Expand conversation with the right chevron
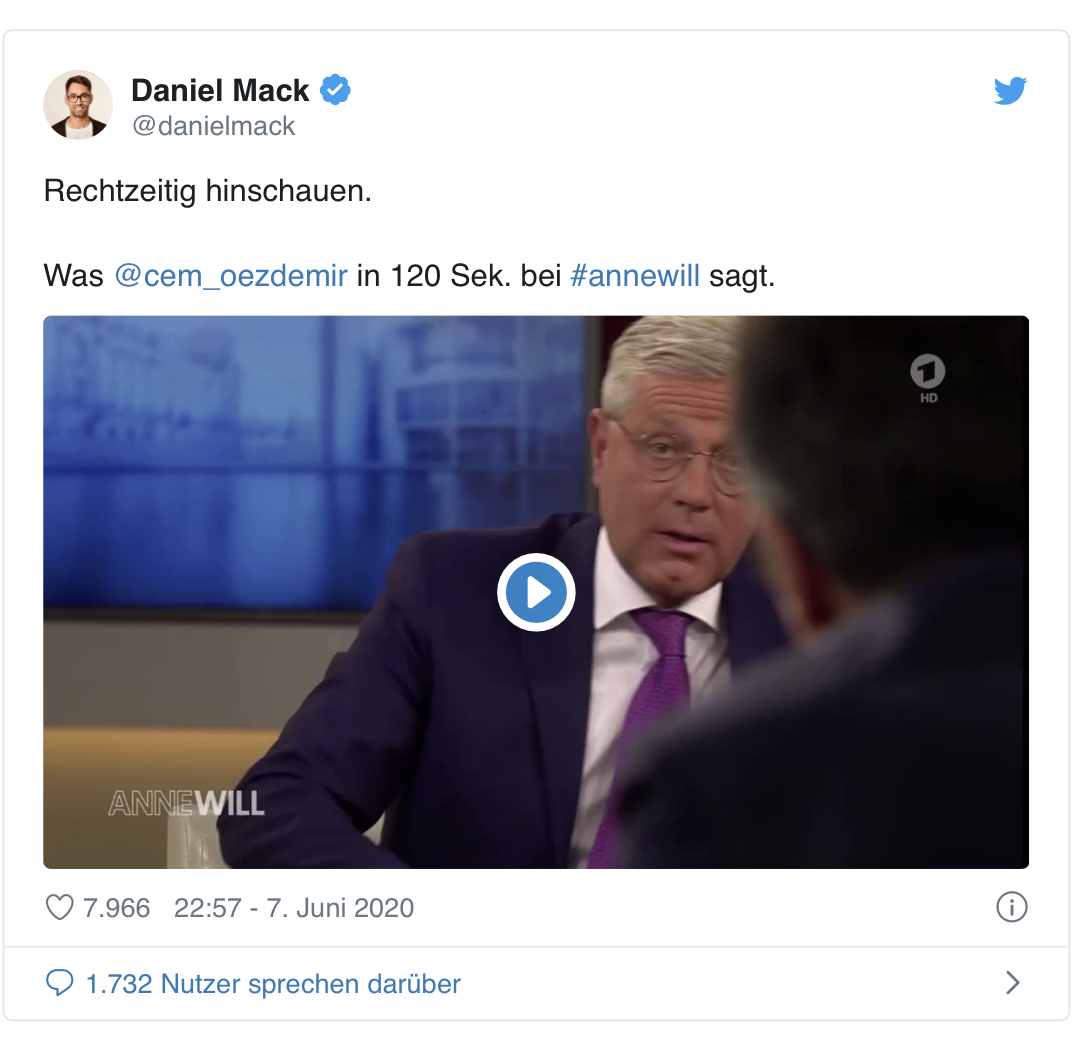 1012,983
